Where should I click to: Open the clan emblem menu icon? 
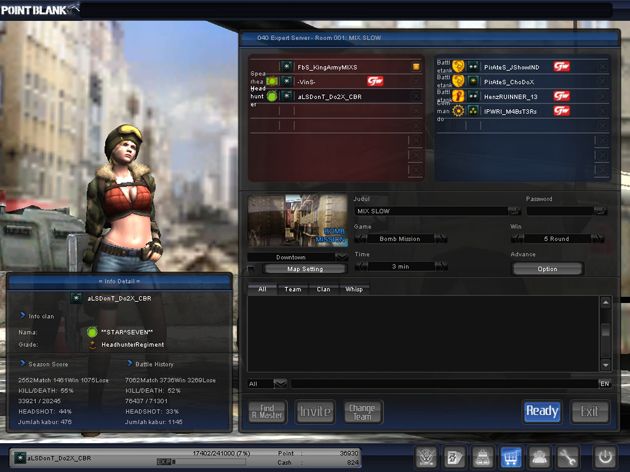[x=427, y=457]
